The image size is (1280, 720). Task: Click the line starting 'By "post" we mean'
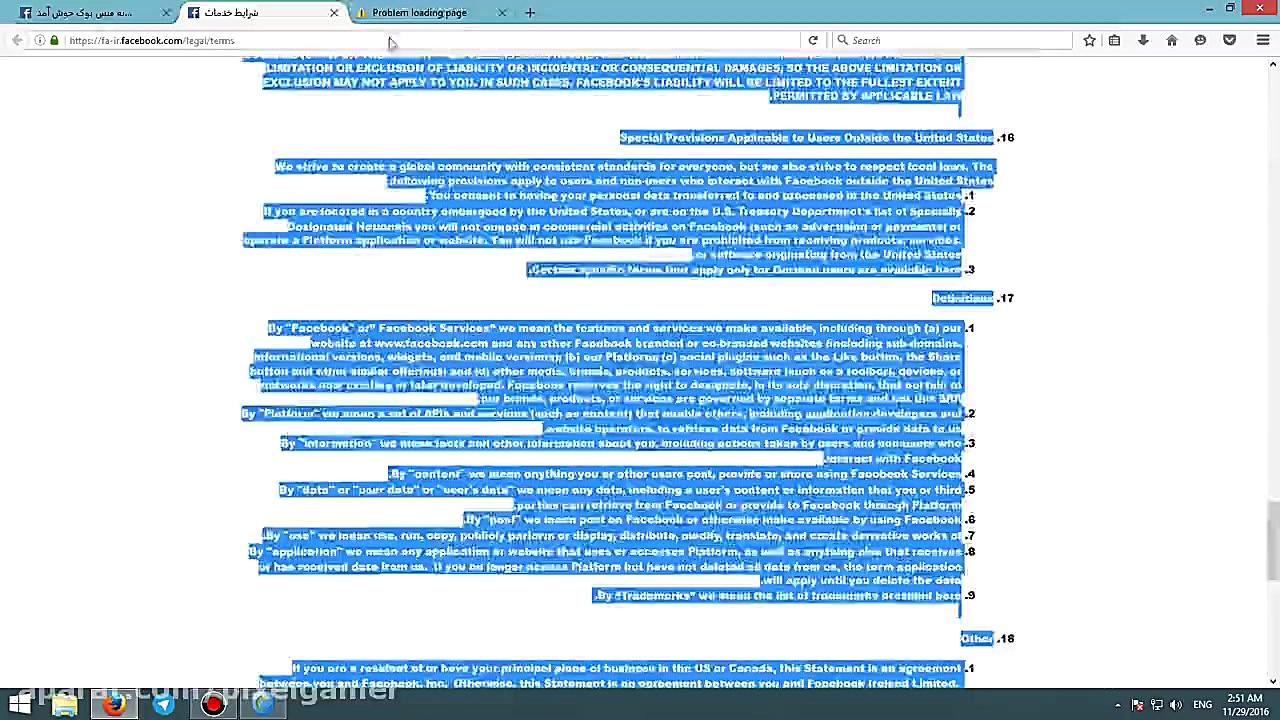click(x=713, y=520)
